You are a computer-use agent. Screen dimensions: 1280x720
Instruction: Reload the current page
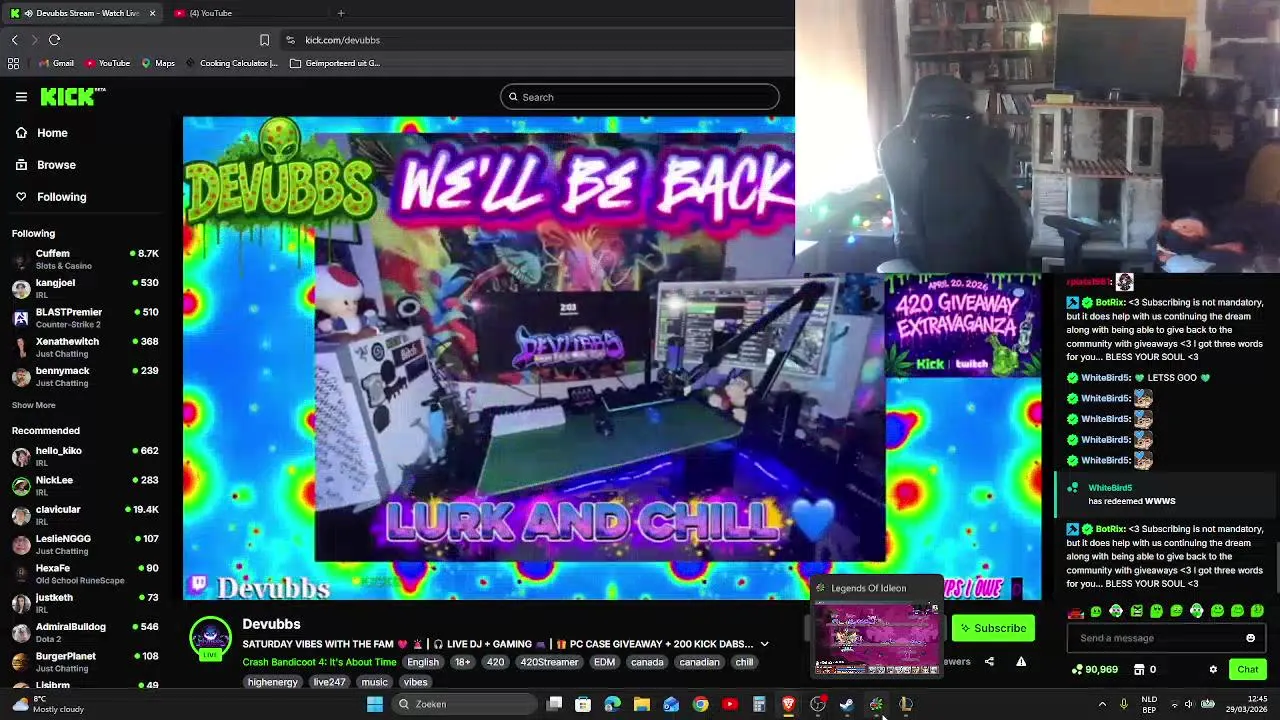pyautogui.click(x=54, y=40)
